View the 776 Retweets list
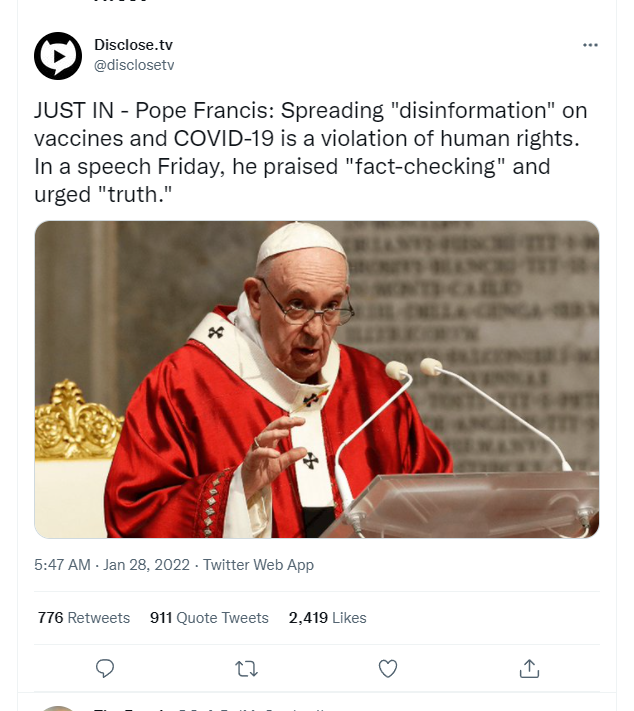Image resolution: width=634 pixels, height=711 pixels. click(84, 618)
